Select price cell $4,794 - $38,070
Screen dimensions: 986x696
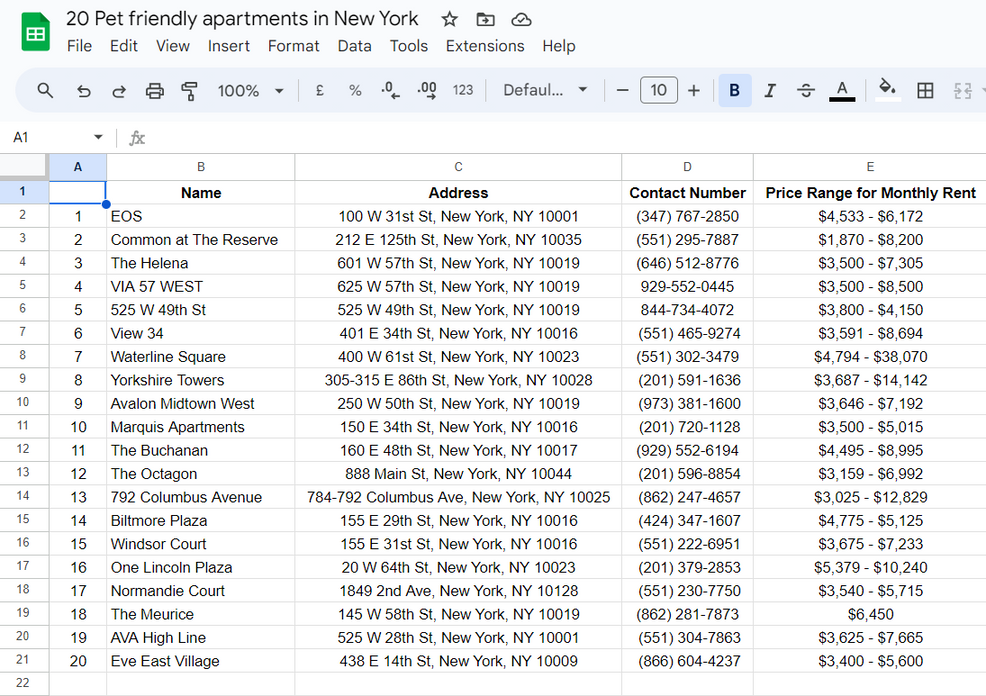click(870, 356)
